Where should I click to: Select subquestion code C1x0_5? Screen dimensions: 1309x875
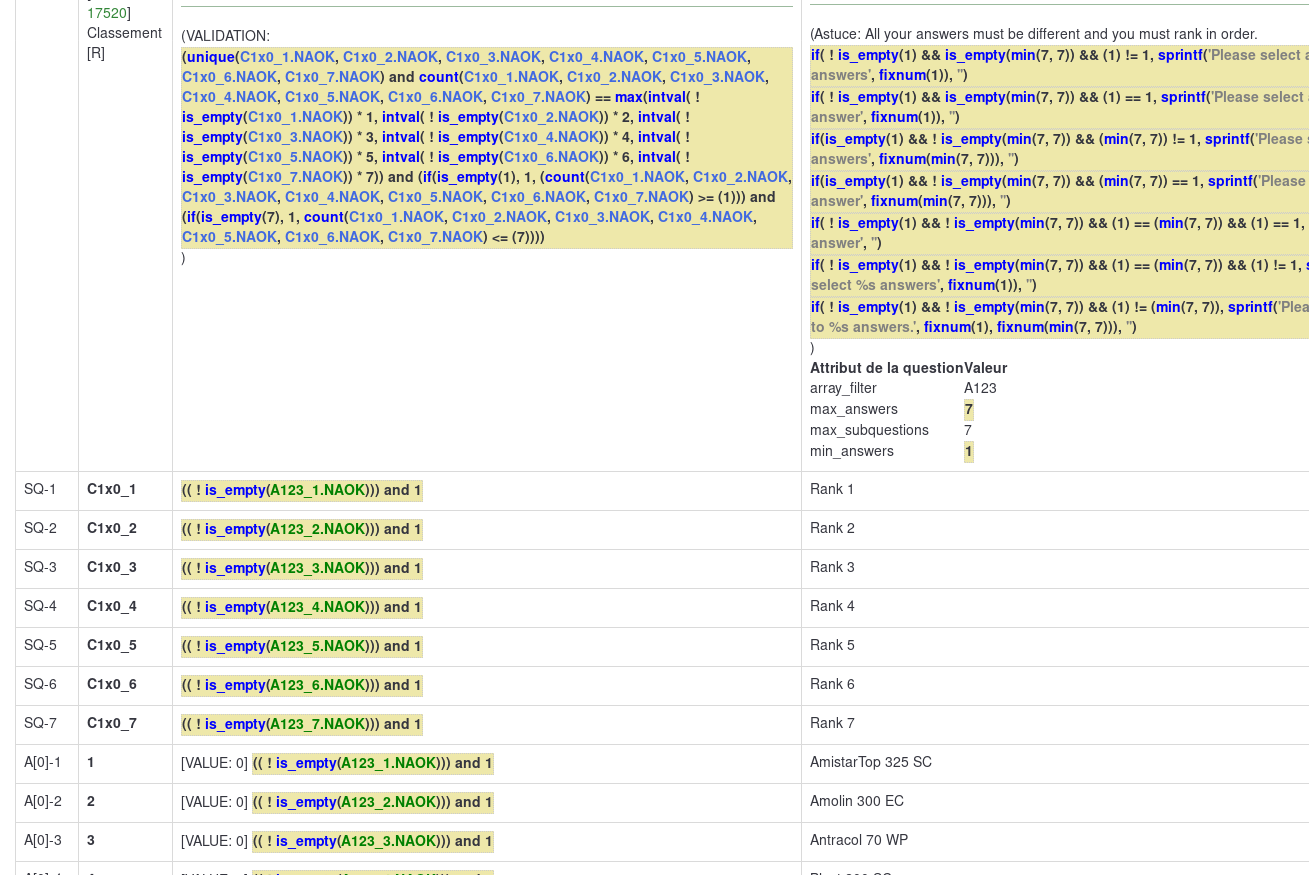point(112,645)
